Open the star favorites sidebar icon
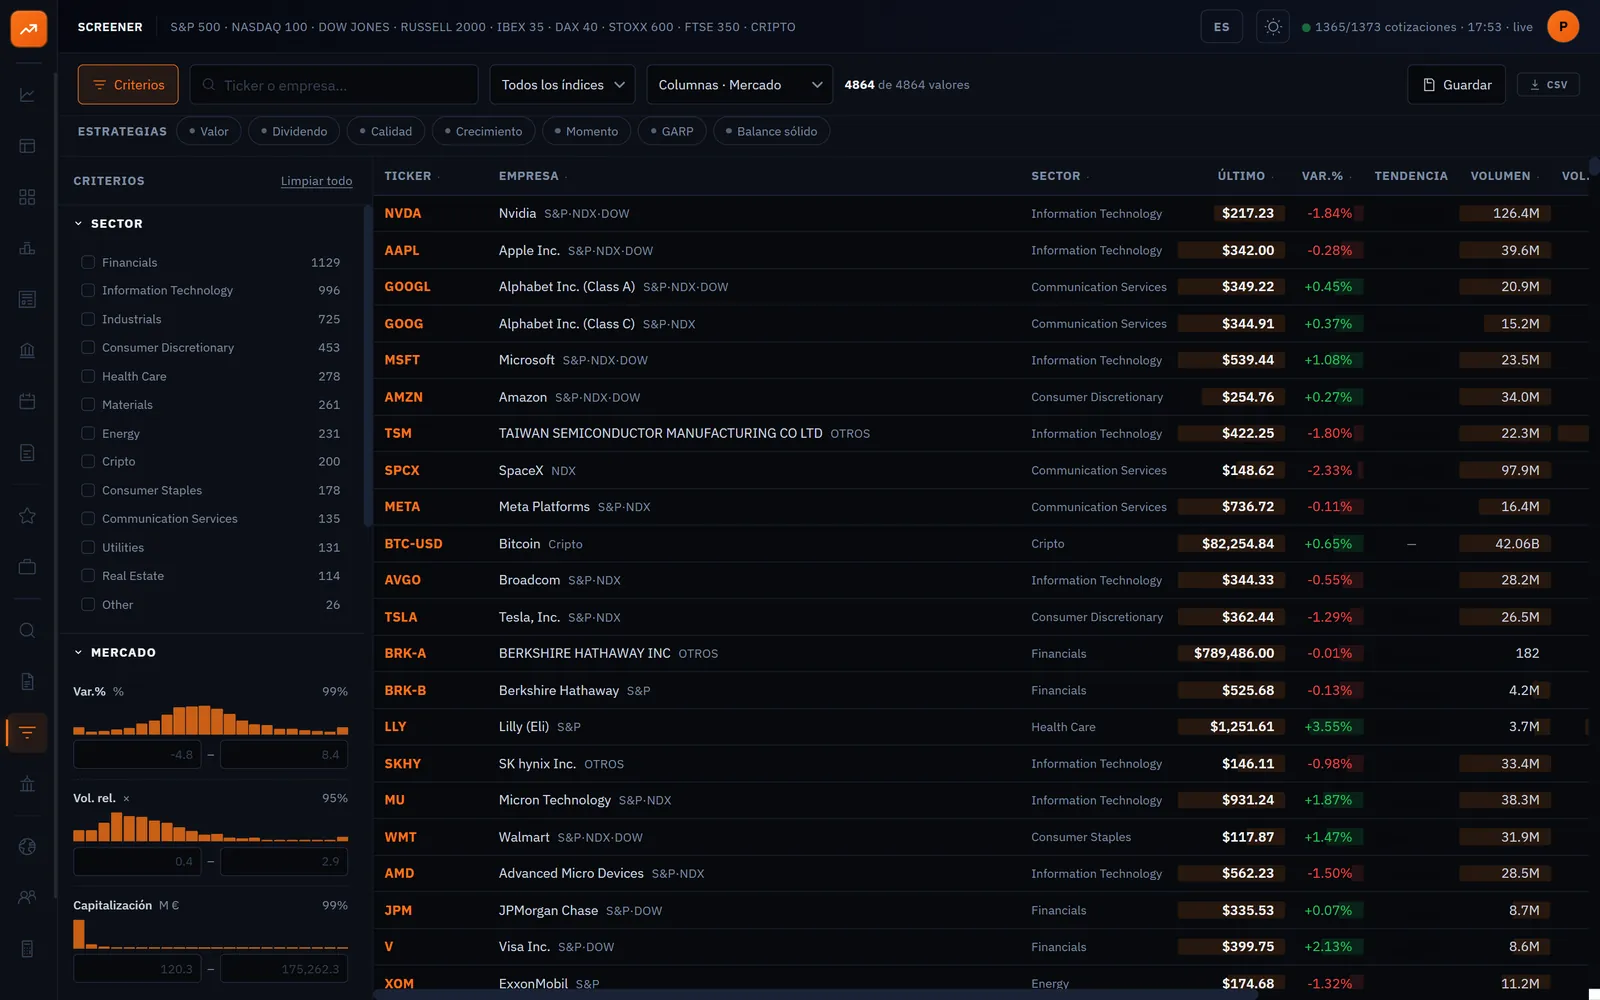This screenshot has width=1600, height=1000. coord(27,516)
